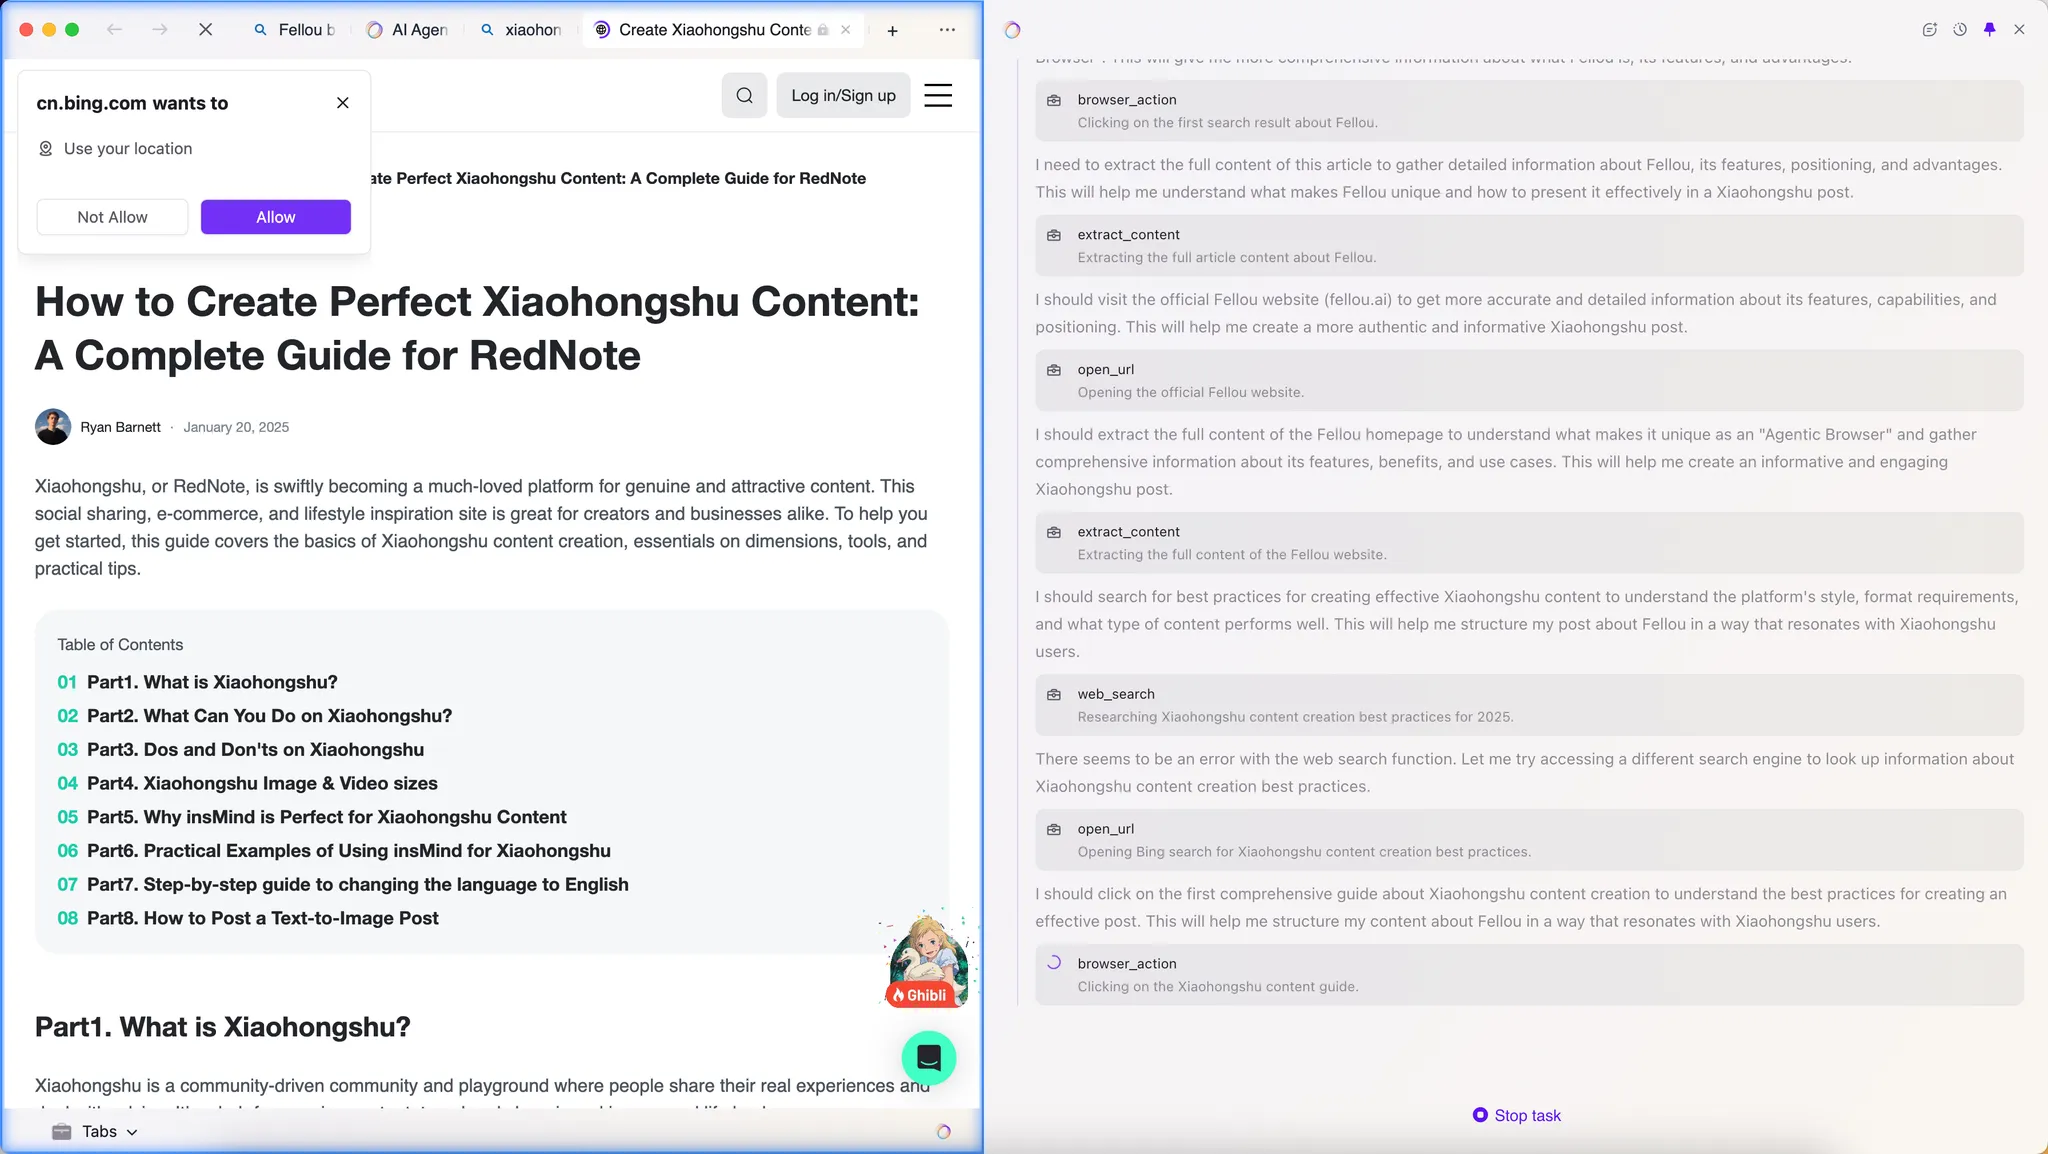Open the three-dots browser menu
Image resolution: width=2048 pixels, height=1154 pixels.
(947, 30)
